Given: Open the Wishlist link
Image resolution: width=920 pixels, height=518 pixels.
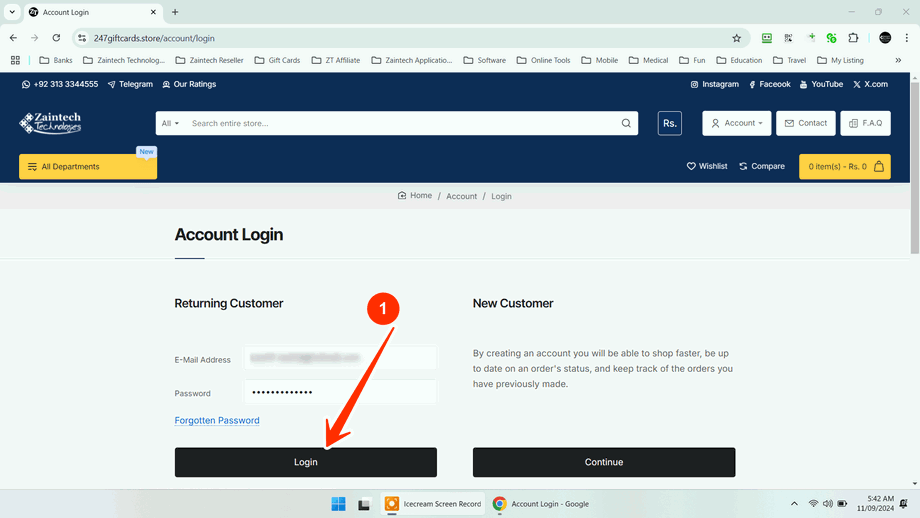Looking at the screenshot, I should 707,167.
